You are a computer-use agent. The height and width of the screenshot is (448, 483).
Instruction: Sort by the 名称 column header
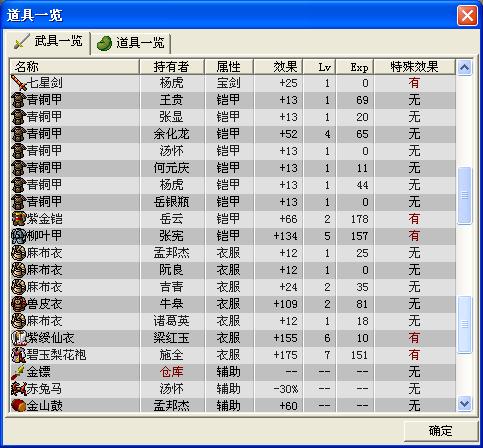tap(74, 67)
